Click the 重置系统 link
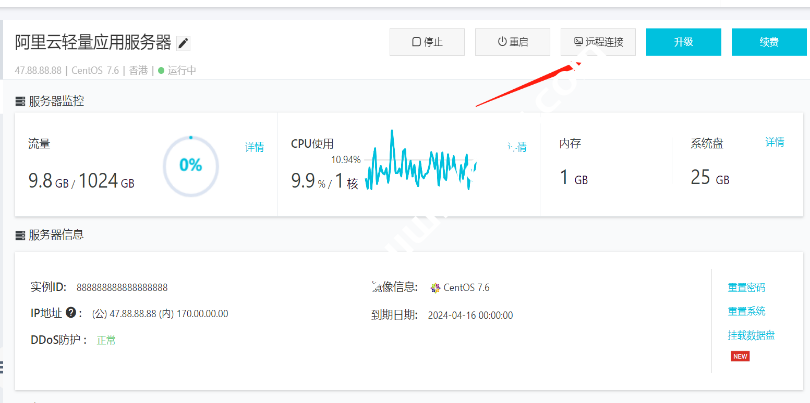 pyautogui.click(x=746, y=311)
